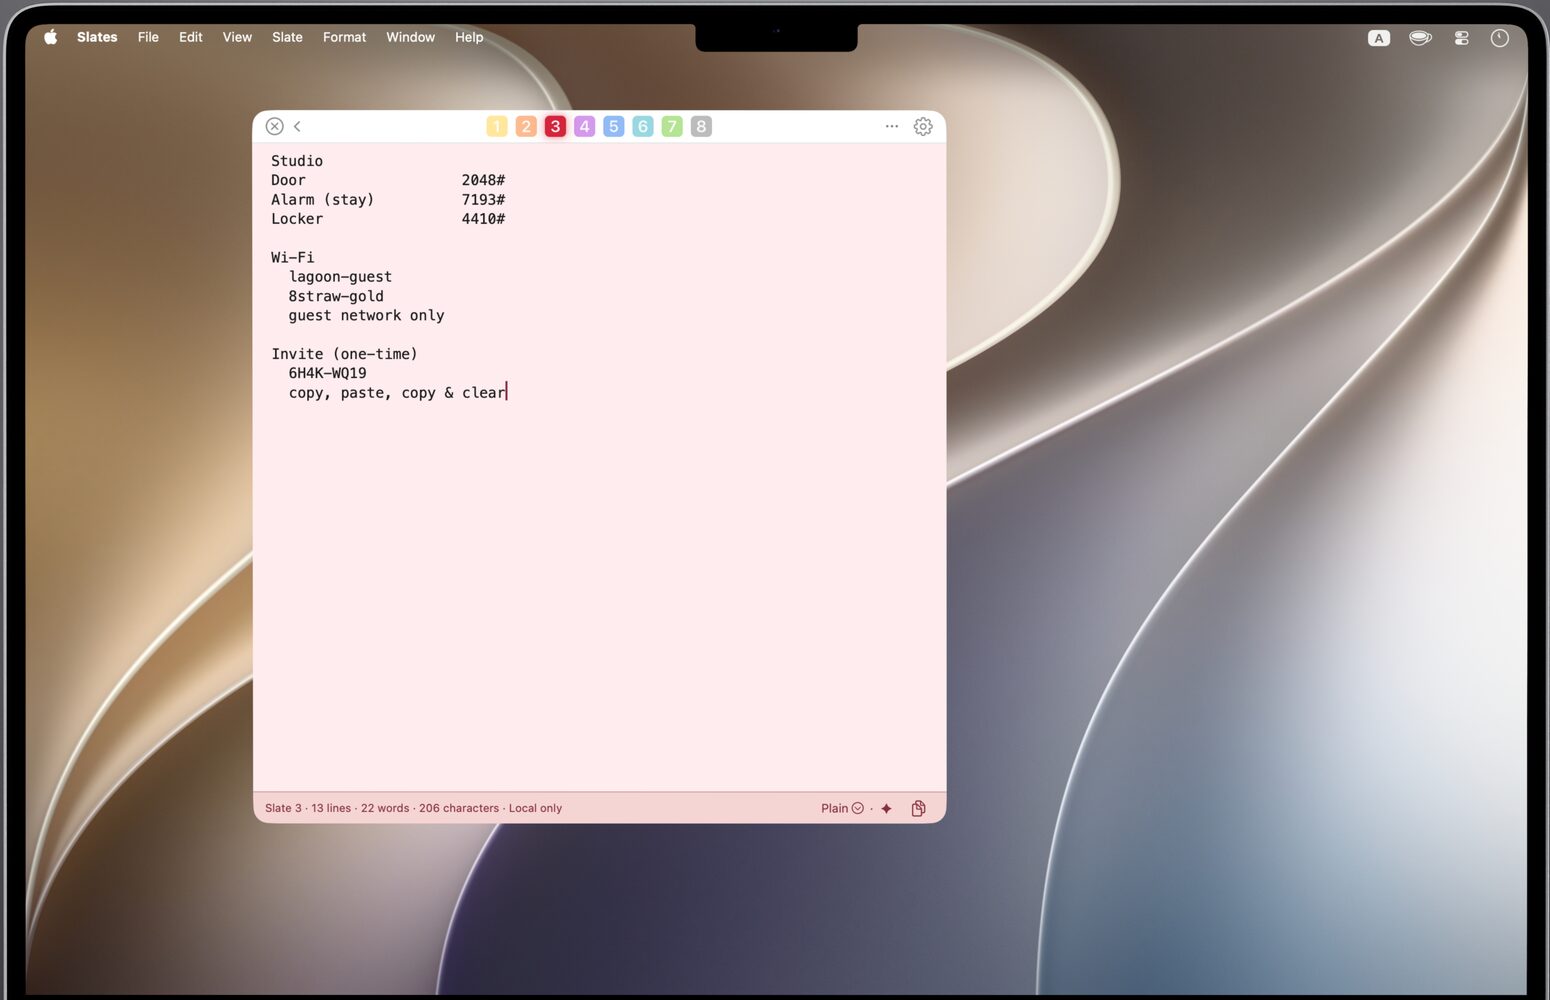Switch to slate 1 tab

[x=497, y=126]
